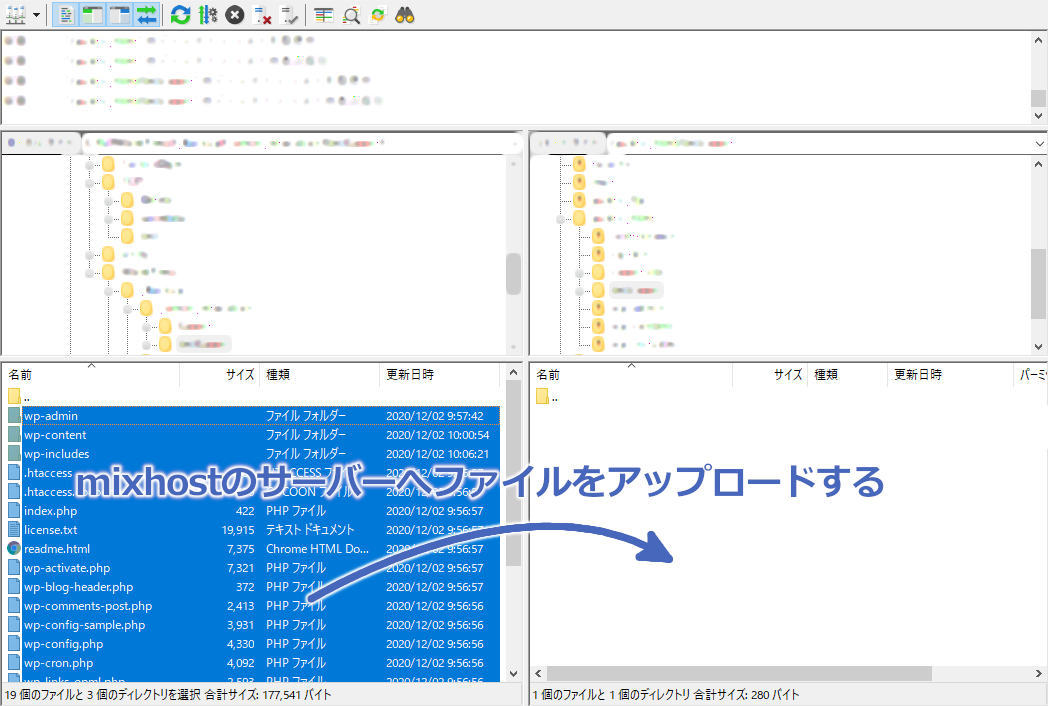The width and height of the screenshot is (1048, 706).
Task: Select the index.php file icon
Action: tap(14, 511)
